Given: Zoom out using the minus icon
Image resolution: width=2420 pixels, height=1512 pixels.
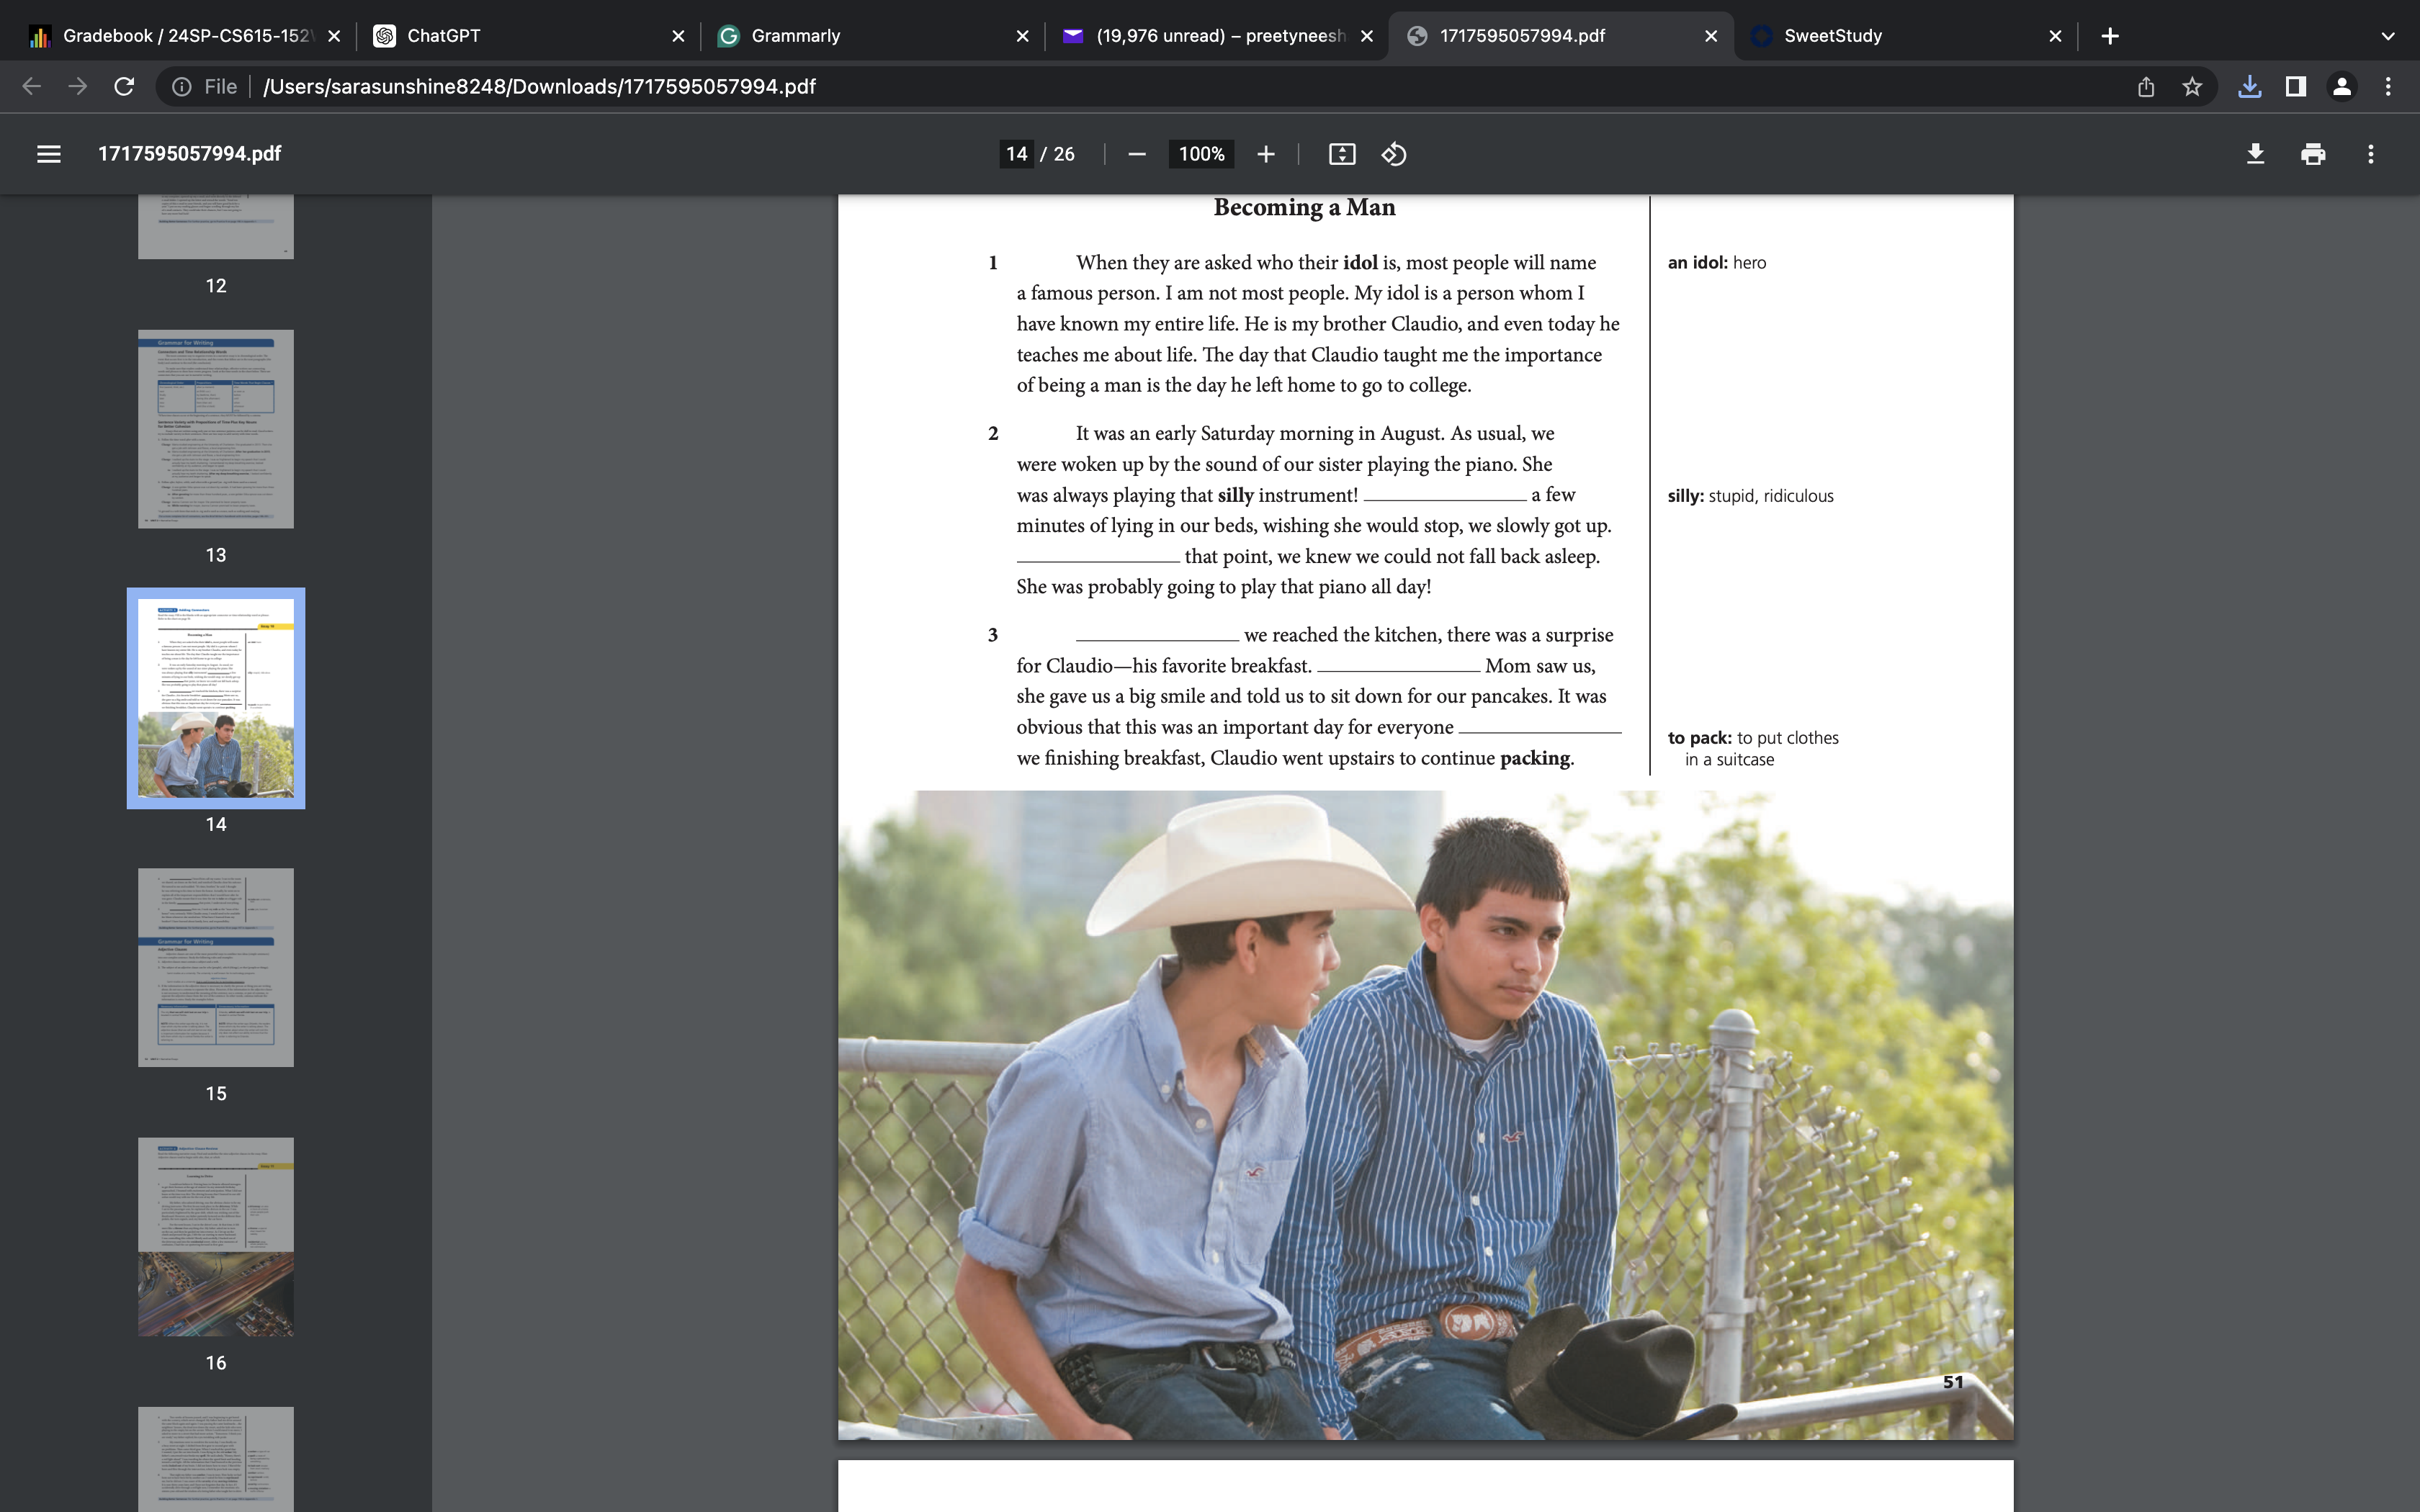Looking at the screenshot, I should coord(1136,154).
